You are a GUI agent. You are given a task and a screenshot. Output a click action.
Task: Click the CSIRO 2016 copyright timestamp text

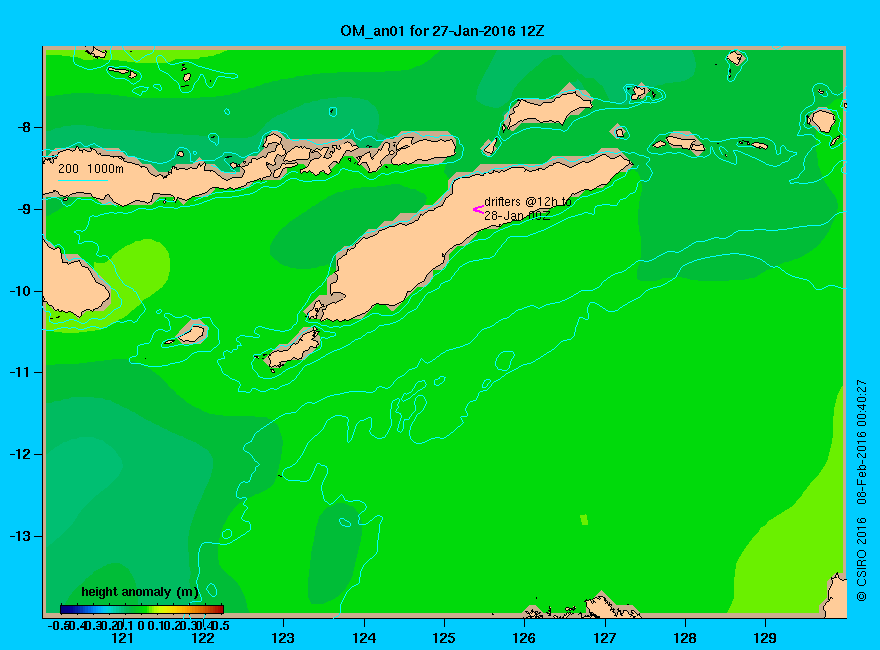click(x=861, y=491)
